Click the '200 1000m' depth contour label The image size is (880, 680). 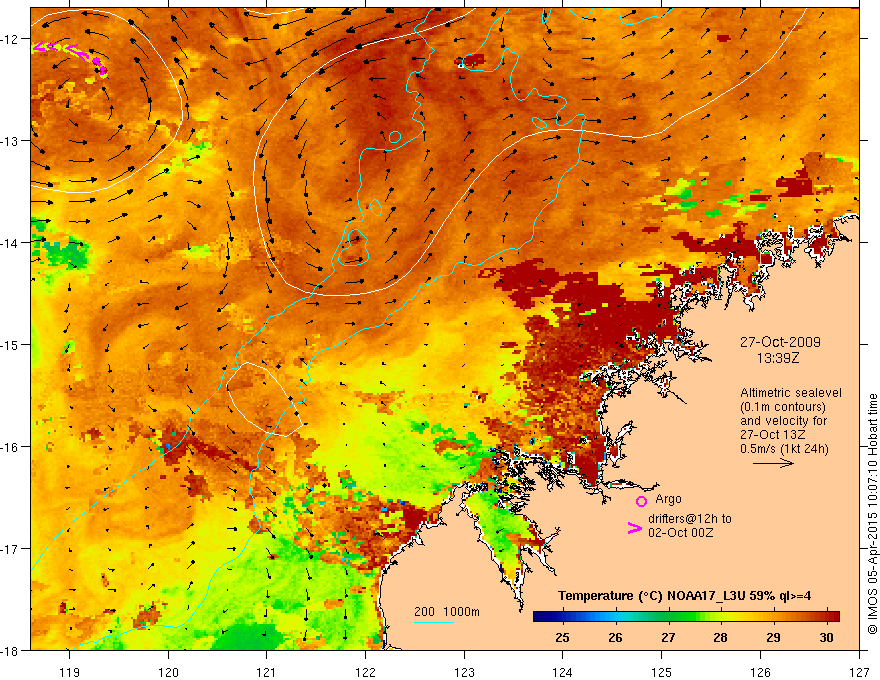pyautogui.click(x=447, y=612)
